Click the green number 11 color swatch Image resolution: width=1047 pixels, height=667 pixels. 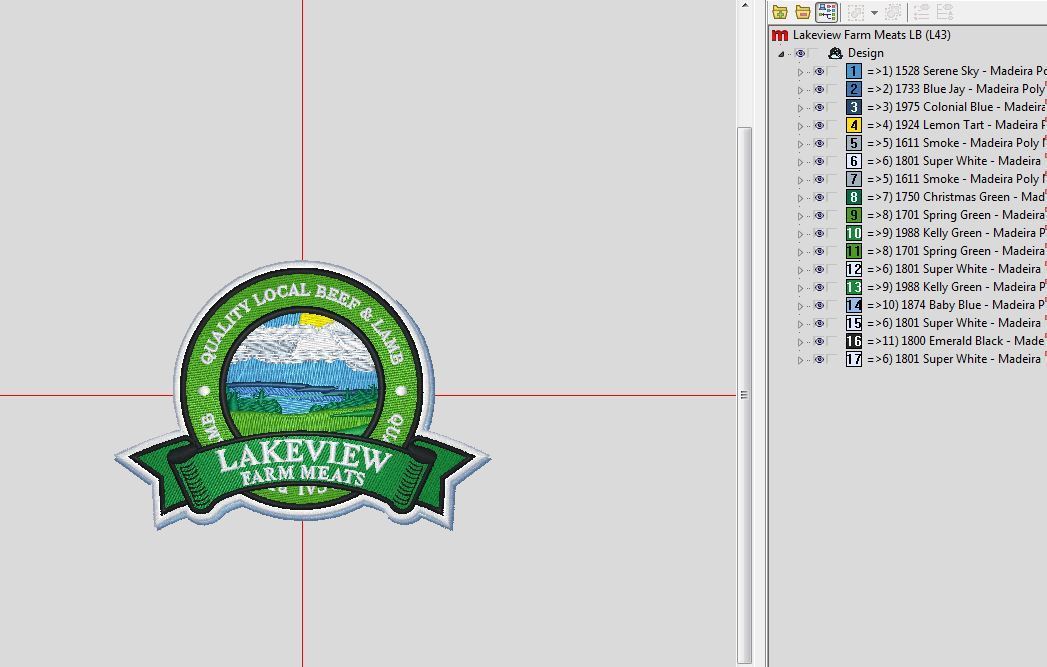[x=853, y=251]
